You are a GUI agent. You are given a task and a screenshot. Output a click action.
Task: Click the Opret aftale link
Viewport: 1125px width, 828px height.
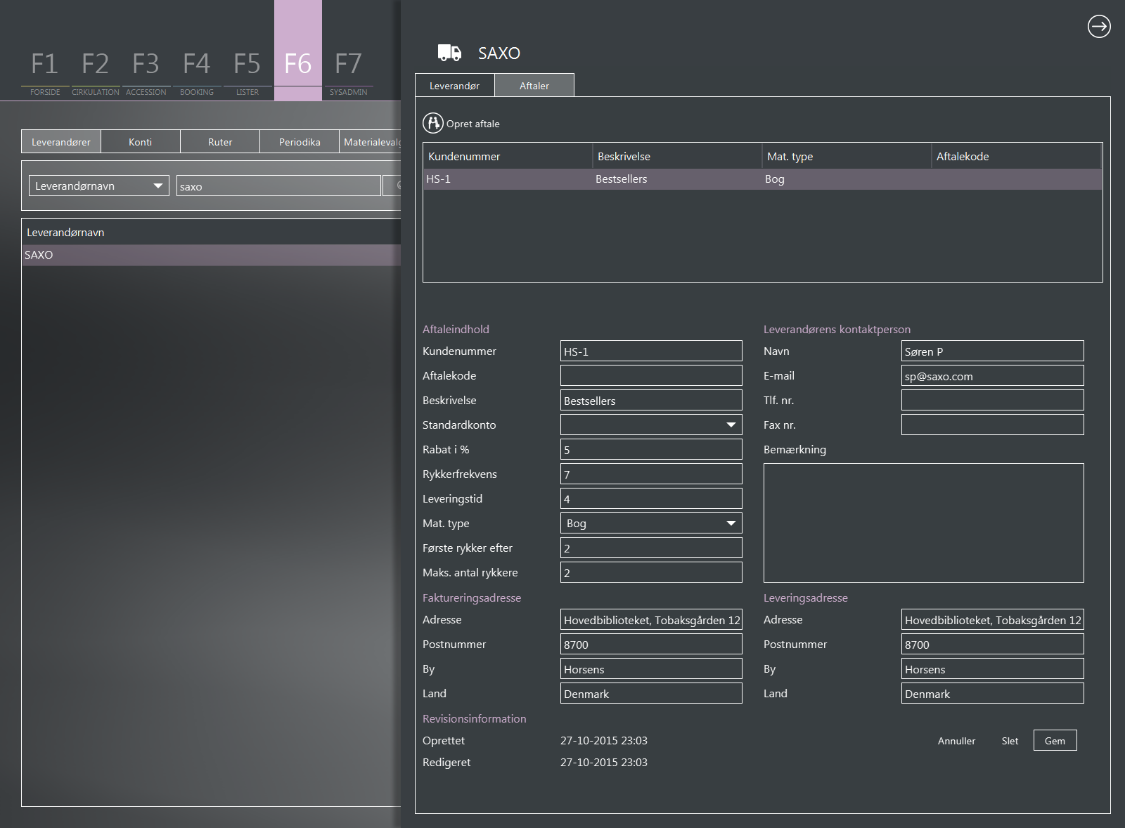pyautogui.click(x=473, y=123)
